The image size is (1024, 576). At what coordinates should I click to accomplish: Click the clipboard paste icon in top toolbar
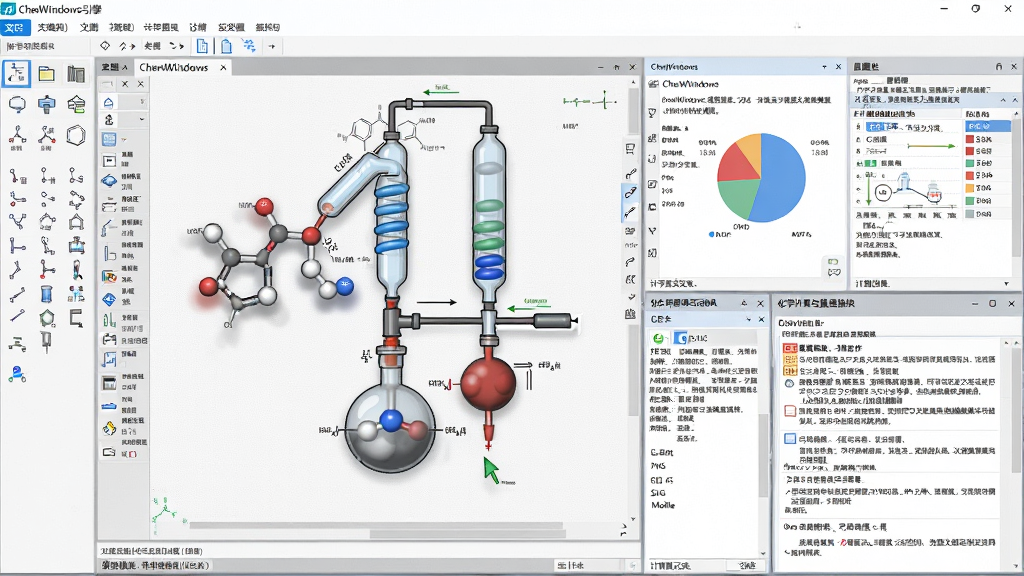226,46
